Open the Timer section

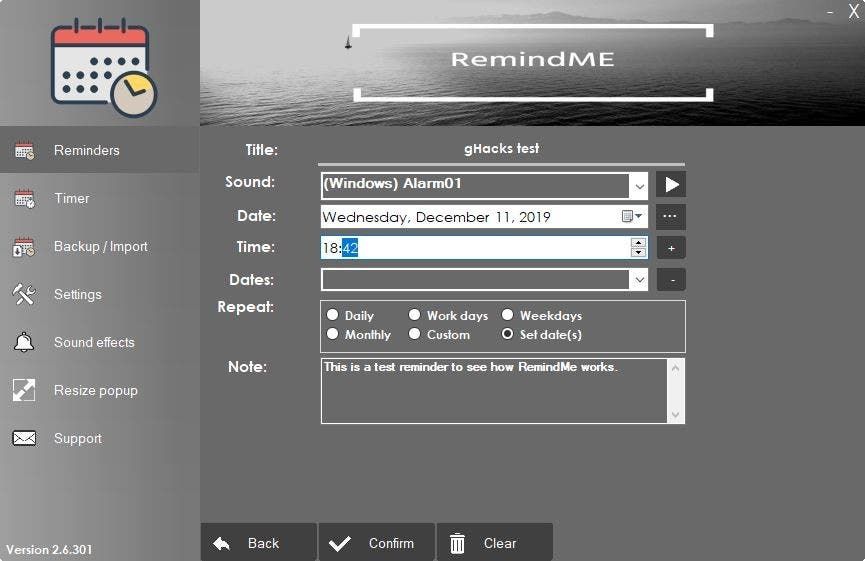point(99,198)
